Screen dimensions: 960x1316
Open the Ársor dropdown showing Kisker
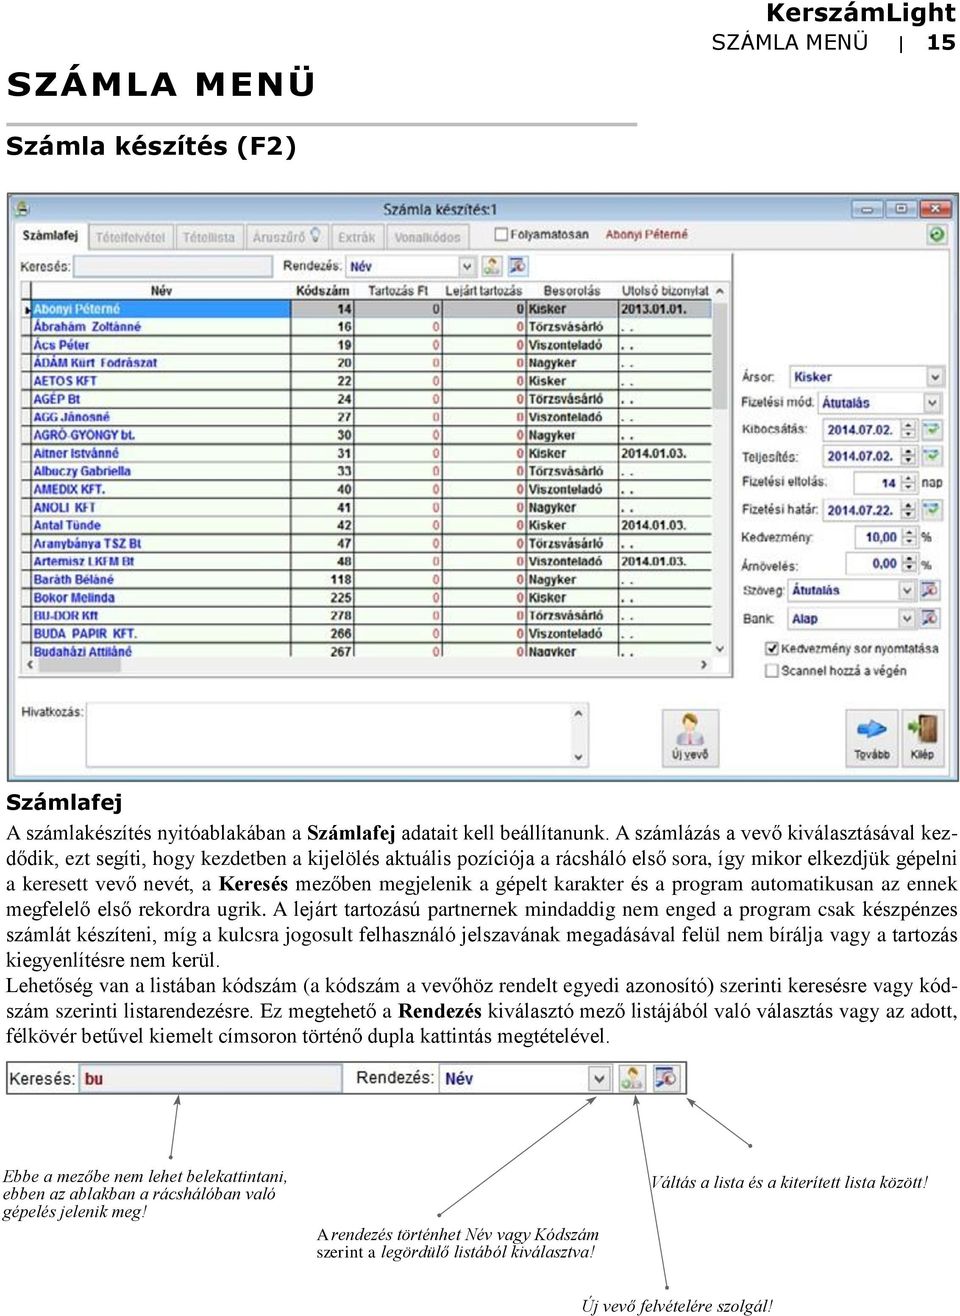(x=934, y=377)
